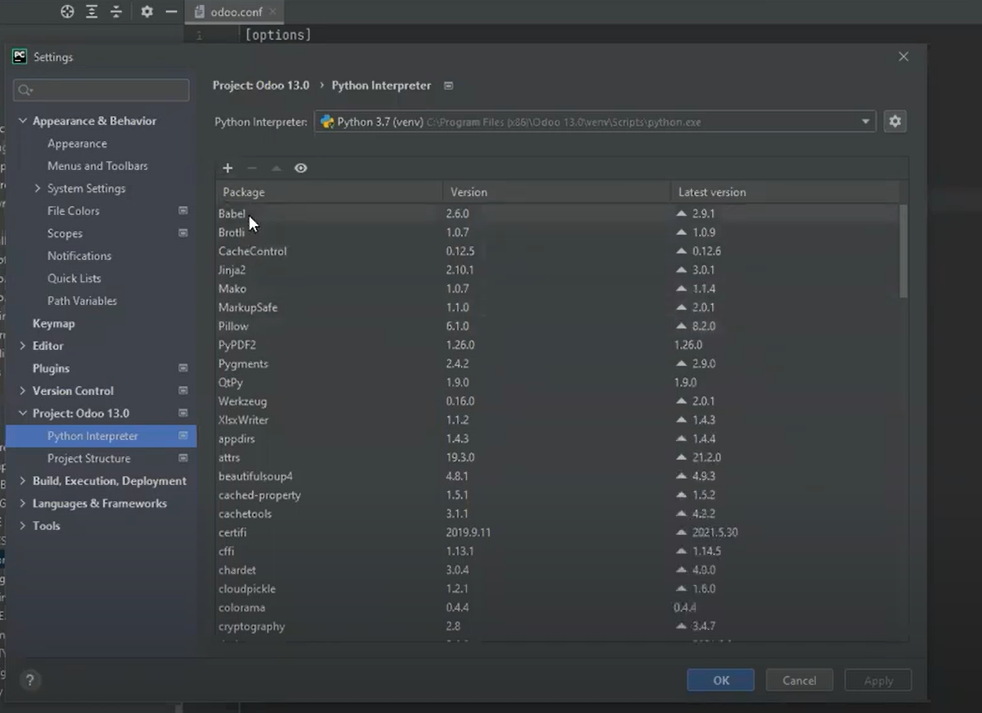The width and height of the screenshot is (982, 713).
Task: Expand System Settings subtree
Action: (38, 188)
